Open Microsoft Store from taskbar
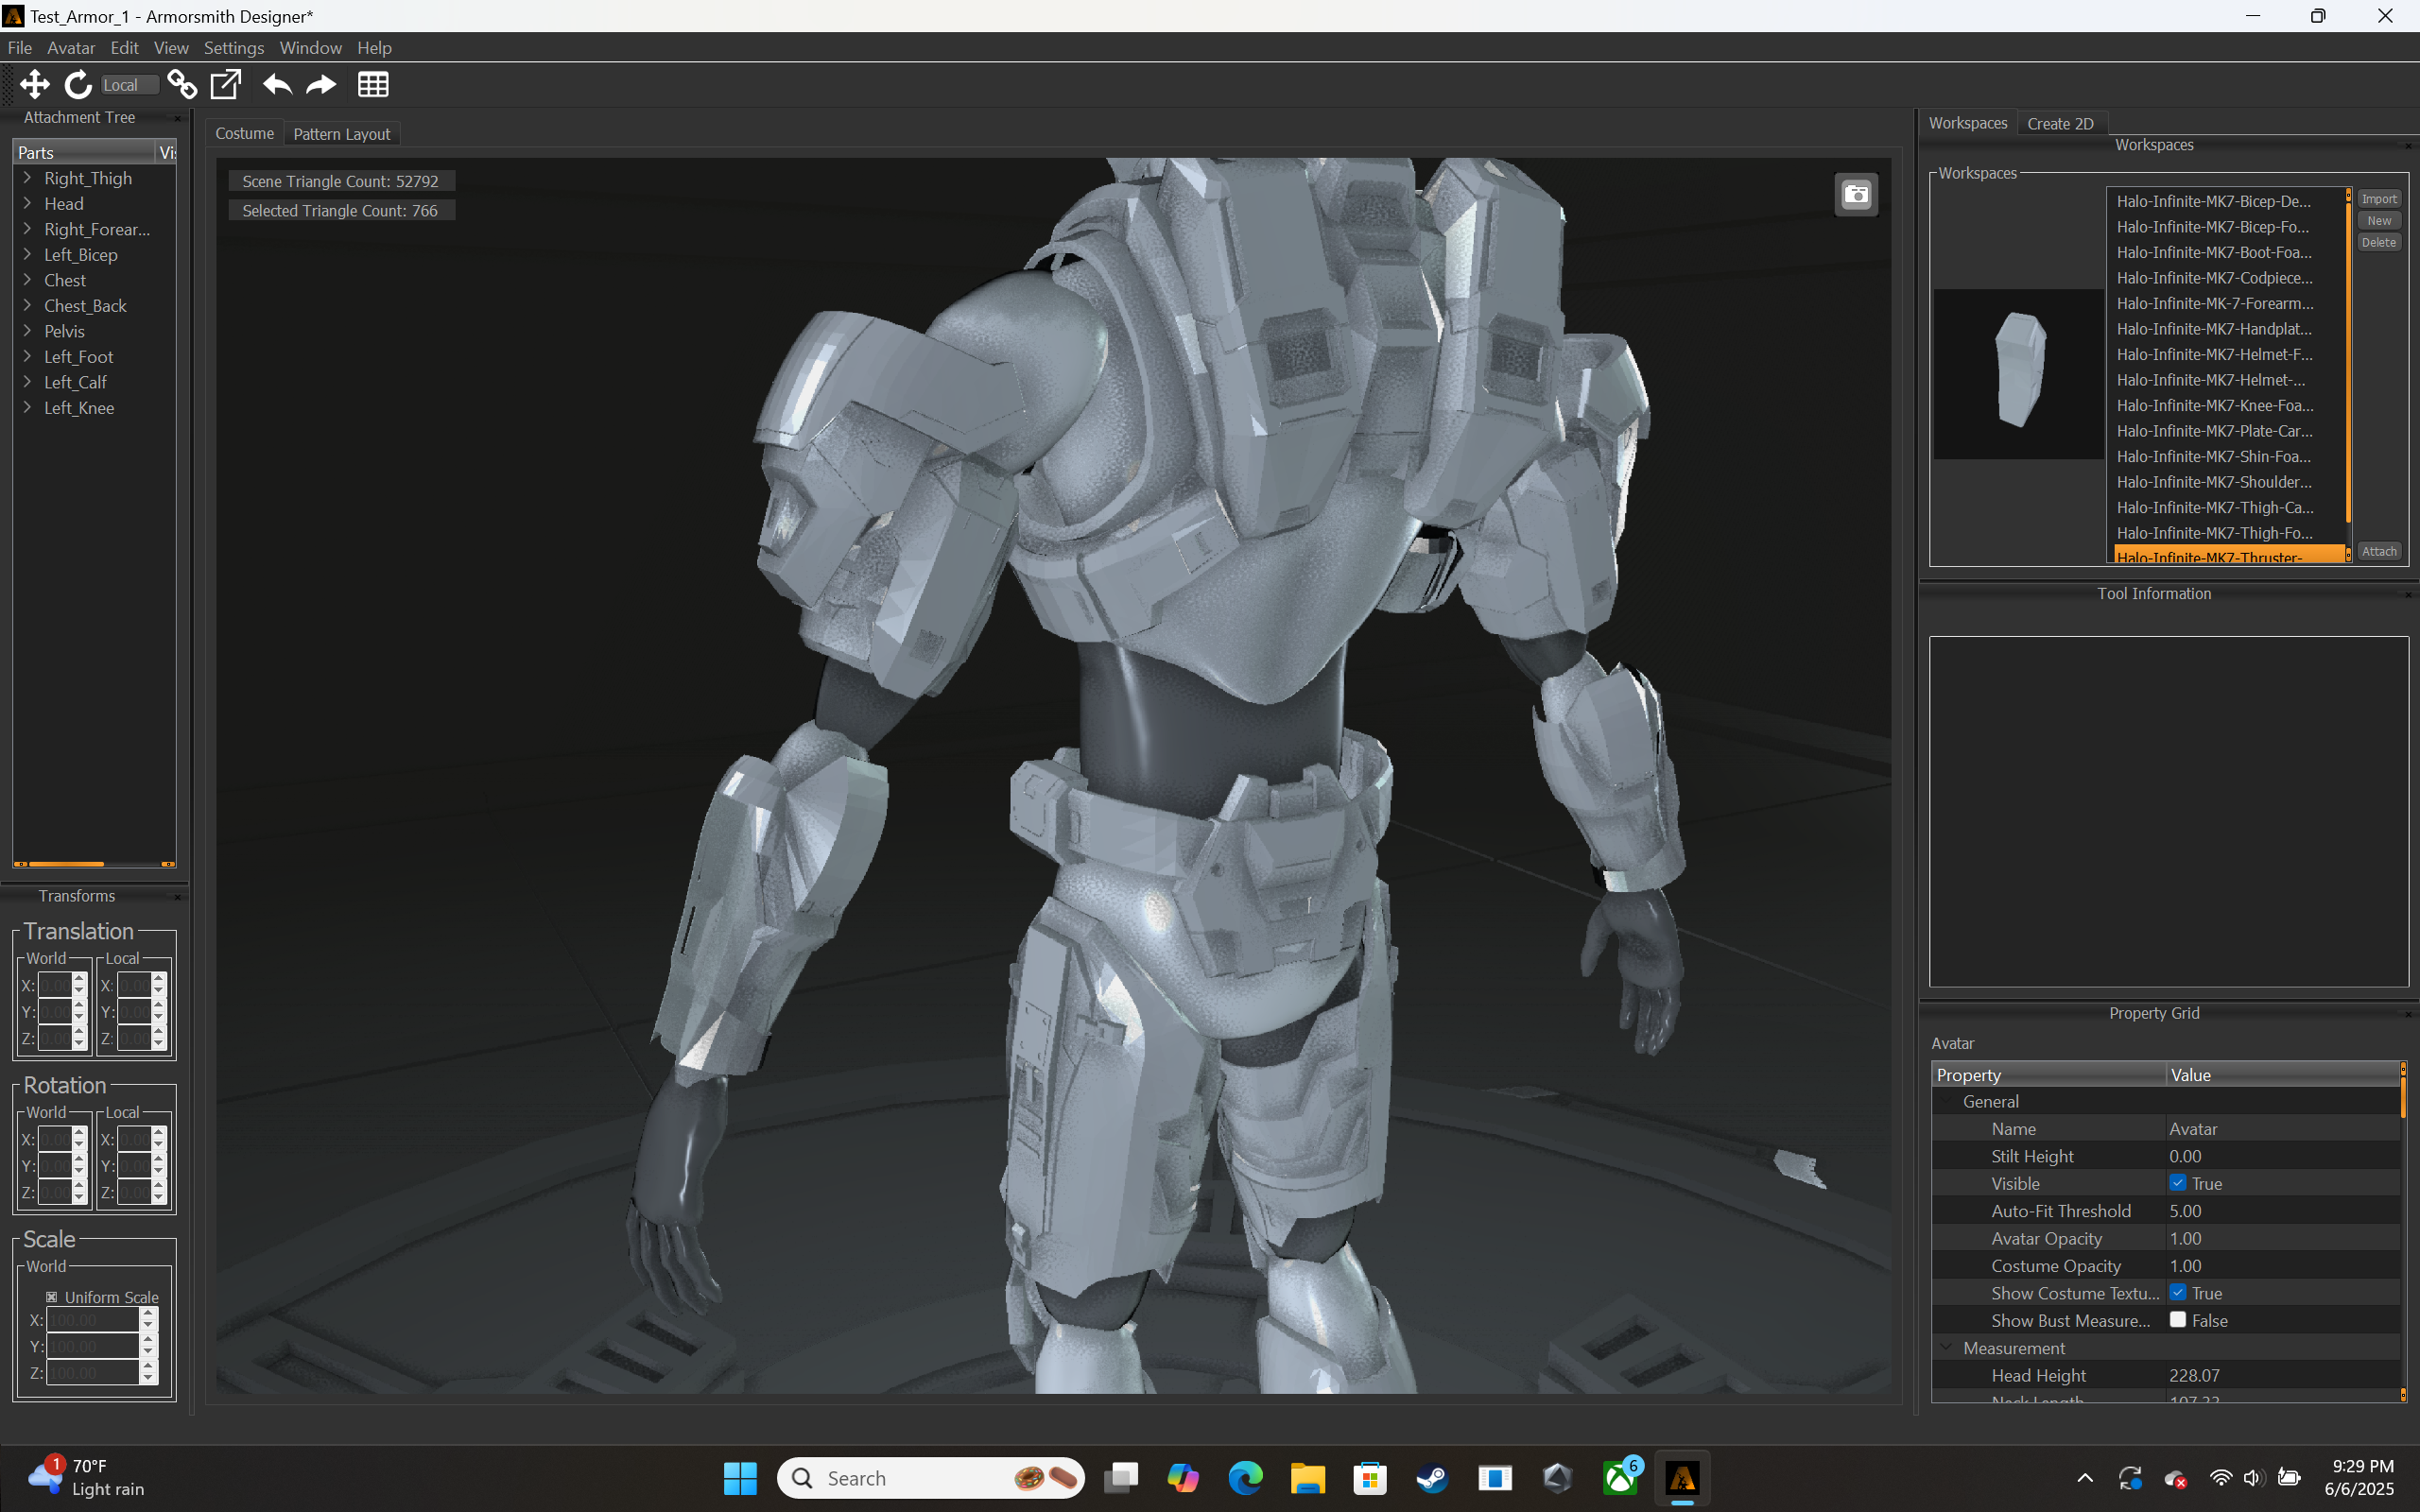This screenshot has width=2420, height=1512. pos(1370,1478)
